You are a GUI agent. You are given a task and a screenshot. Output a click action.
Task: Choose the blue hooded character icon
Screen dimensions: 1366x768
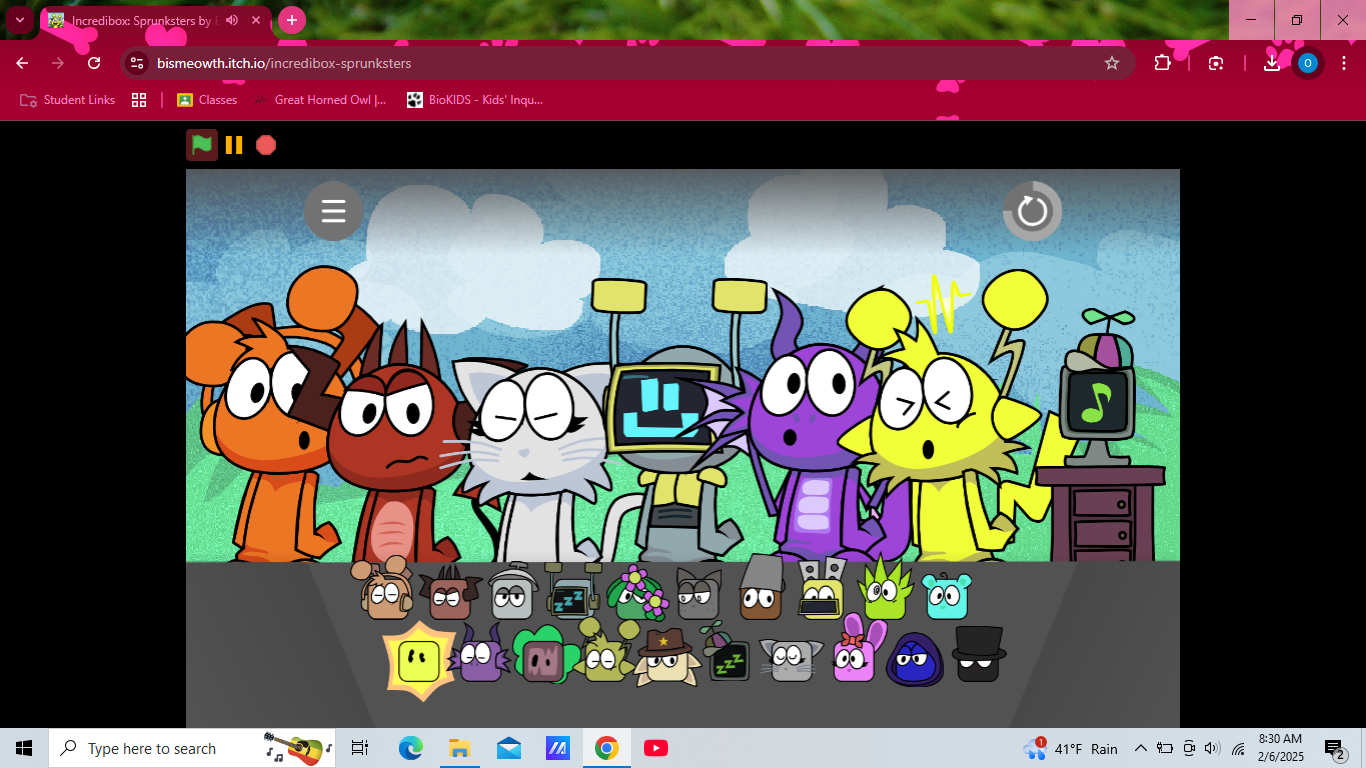(x=915, y=660)
